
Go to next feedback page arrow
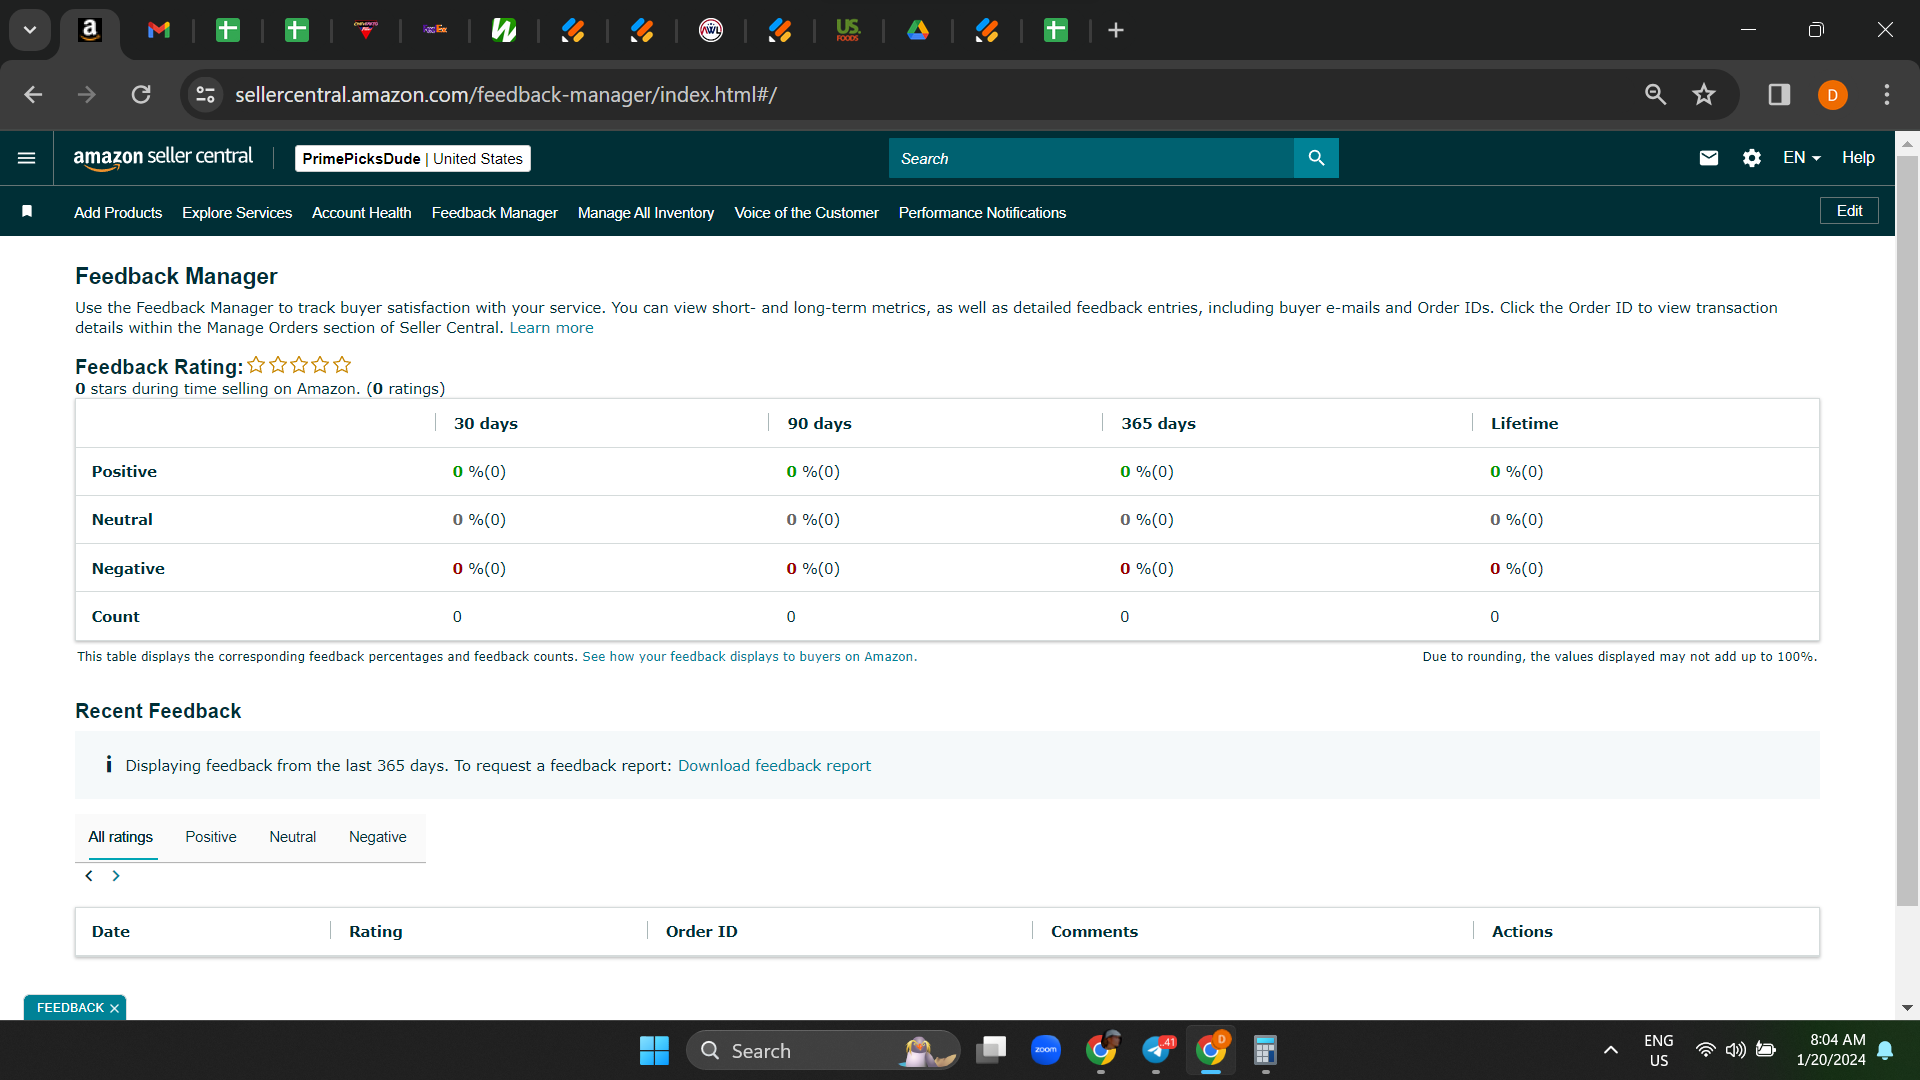(116, 876)
